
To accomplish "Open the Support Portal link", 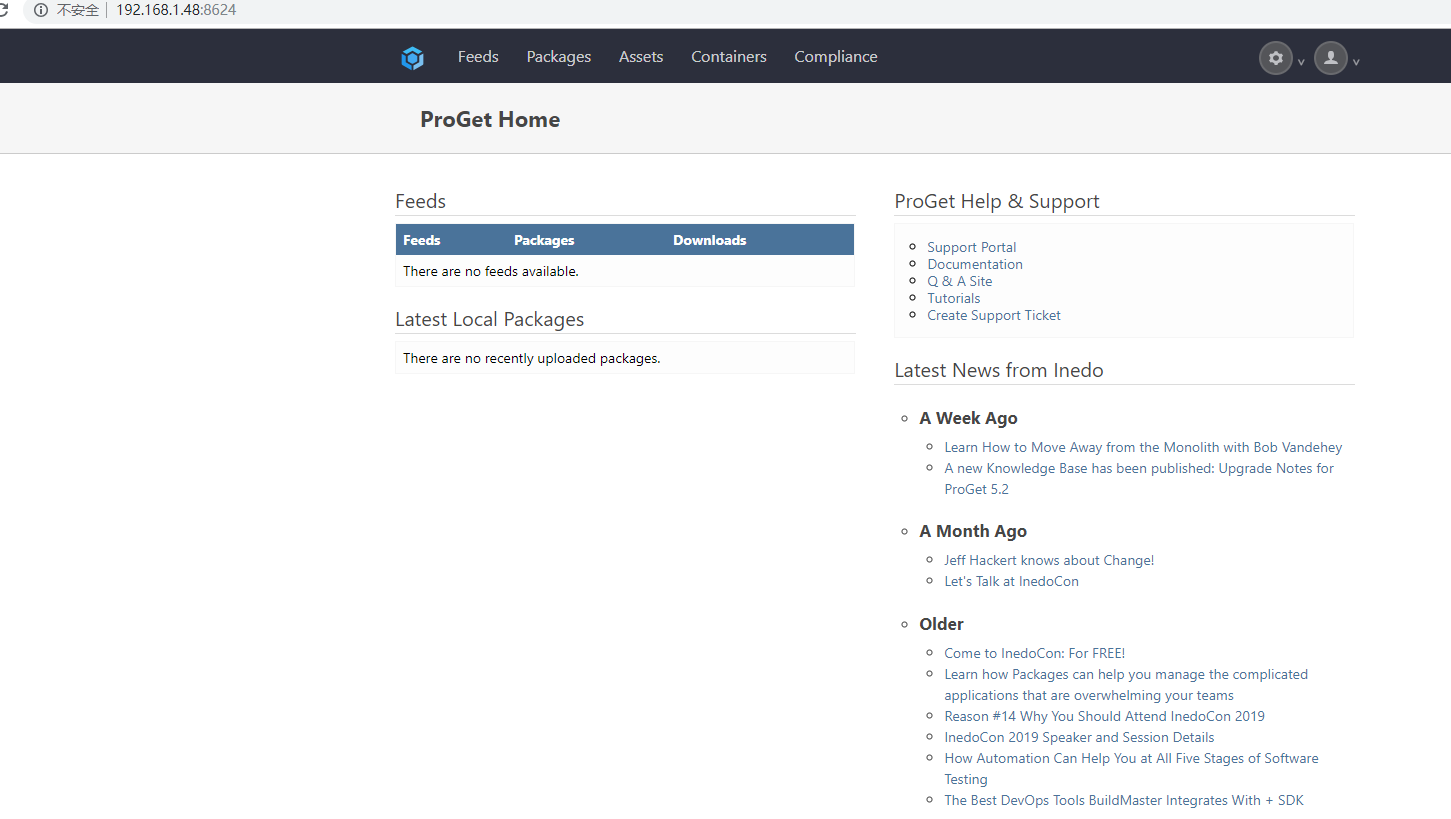I will point(971,247).
